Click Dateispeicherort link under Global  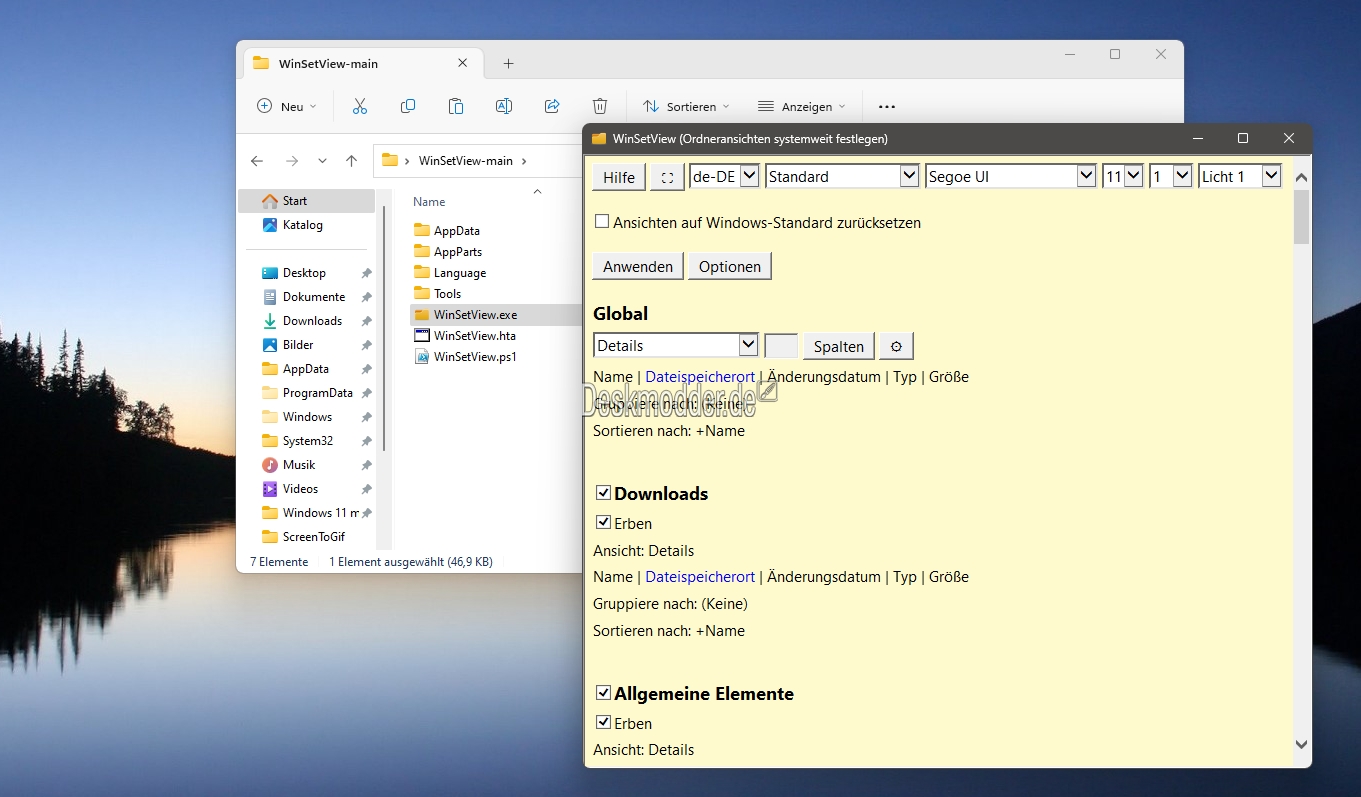(700, 377)
